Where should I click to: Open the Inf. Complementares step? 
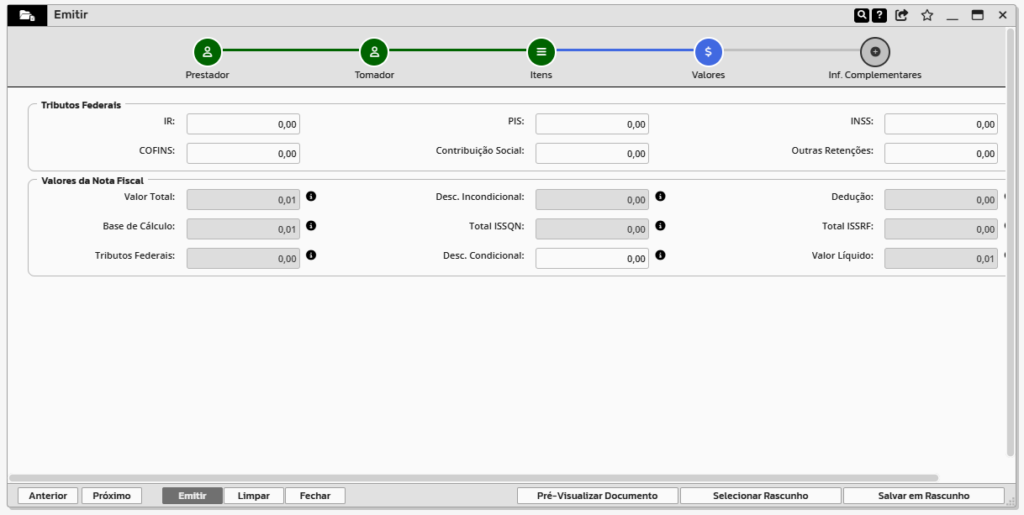coord(875,52)
